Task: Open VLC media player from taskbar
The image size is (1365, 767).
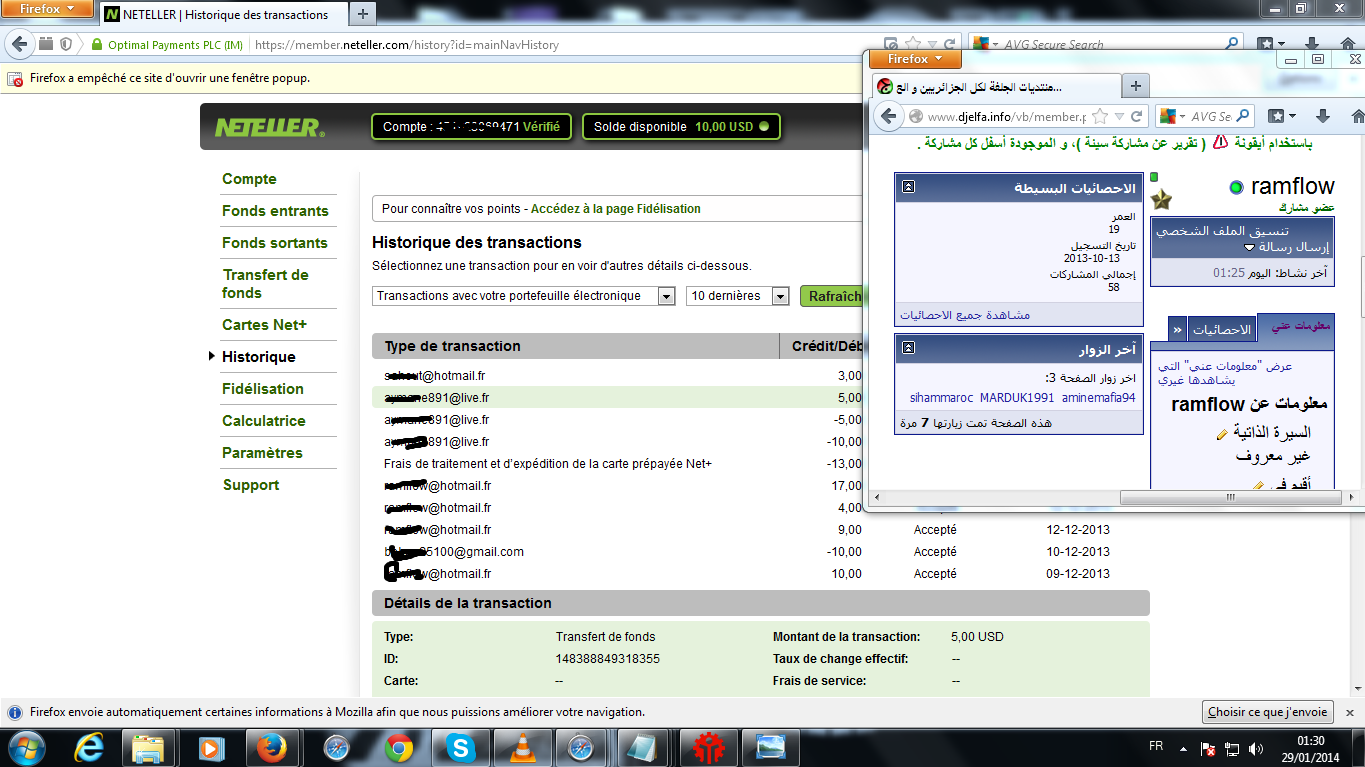Action: (522, 747)
